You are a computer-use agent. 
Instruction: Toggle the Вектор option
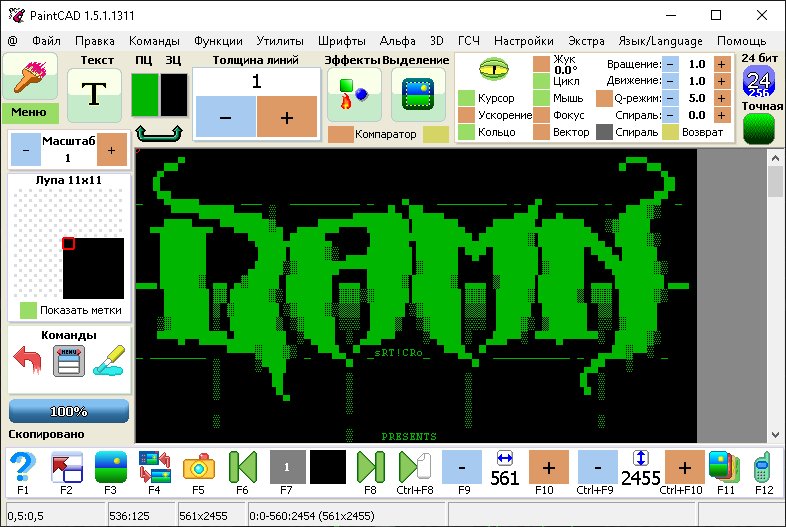point(541,132)
